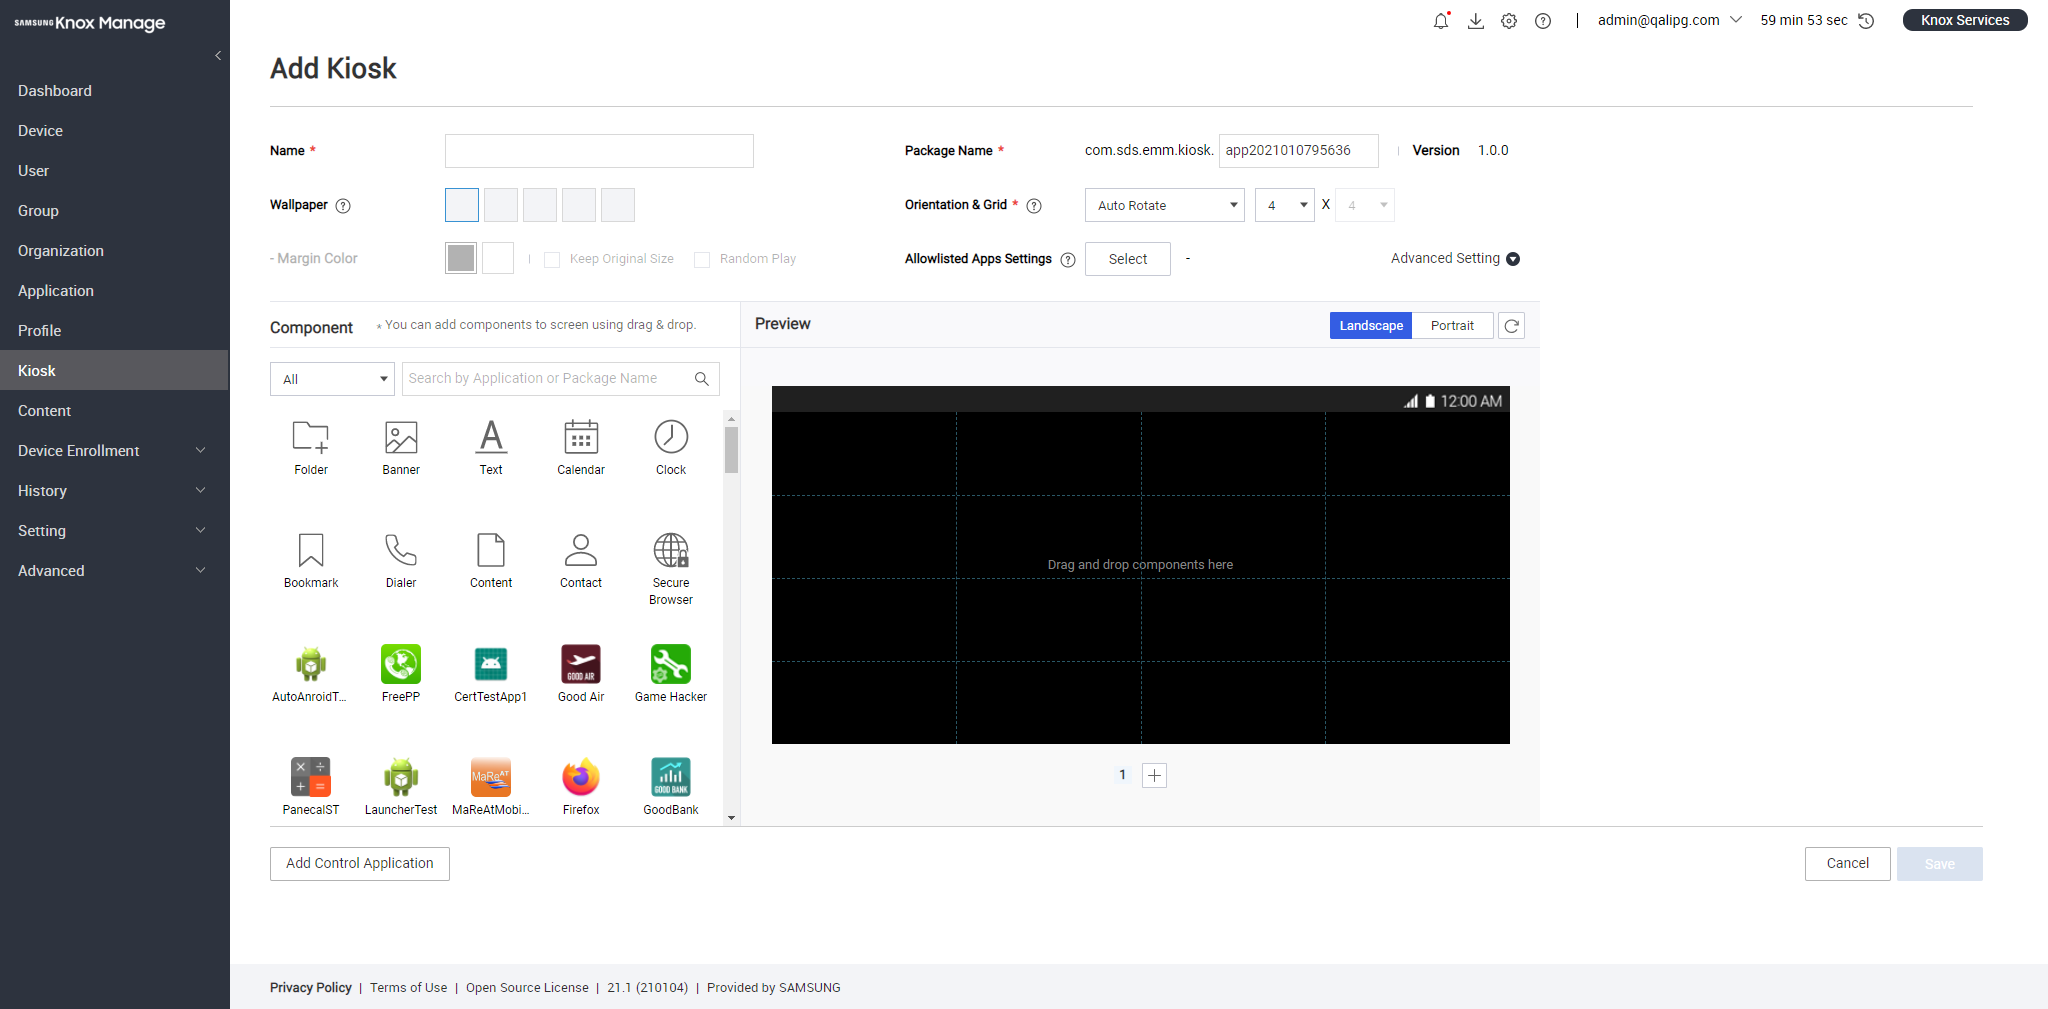Click the Knox Services button
2048x1009 pixels.
point(1965,20)
